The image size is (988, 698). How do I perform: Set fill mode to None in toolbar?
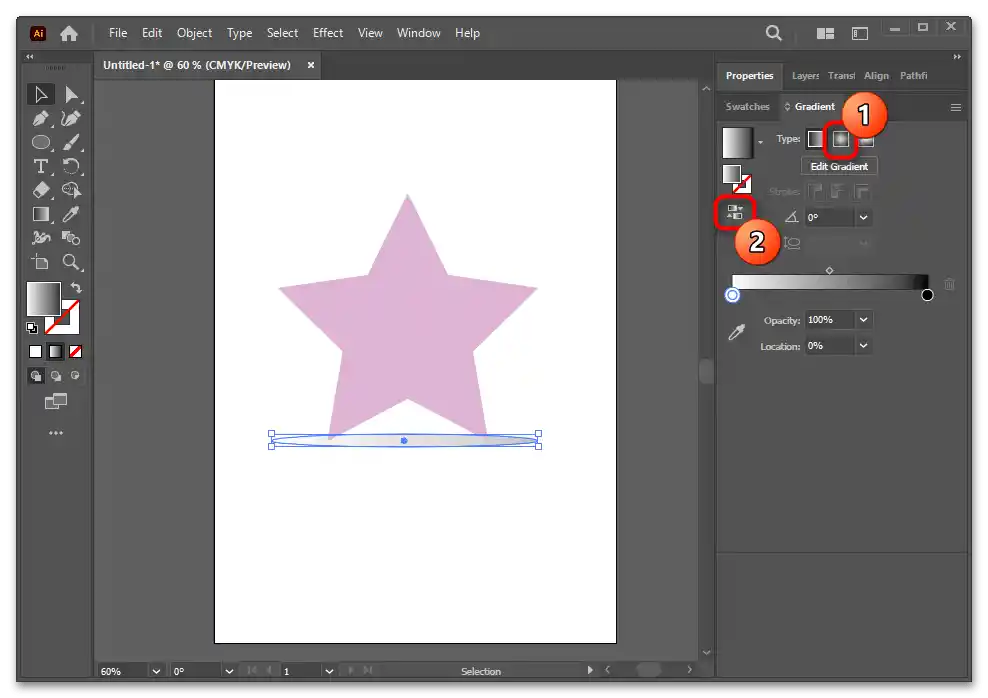click(x=75, y=351)
